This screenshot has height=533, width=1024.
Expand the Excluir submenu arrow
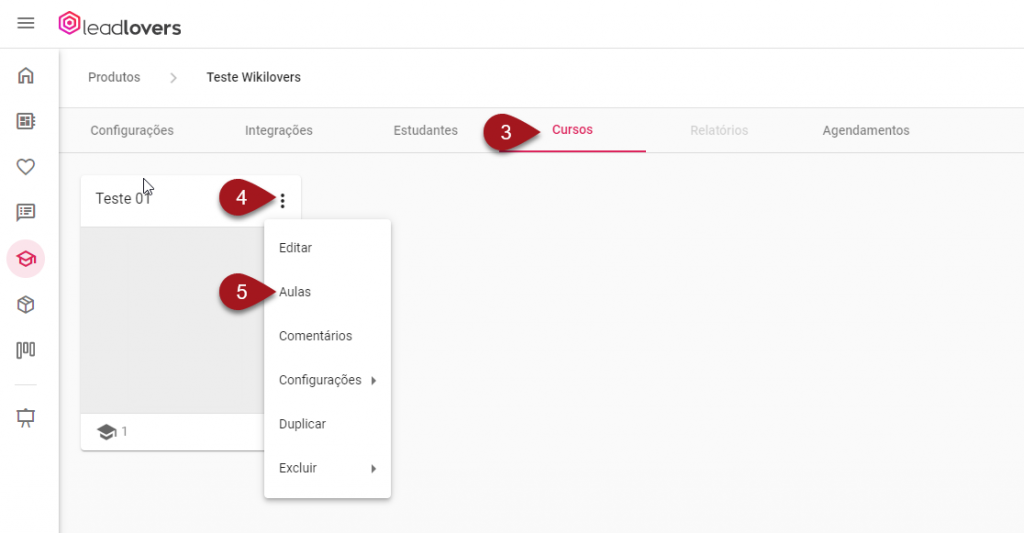[373, 469]
